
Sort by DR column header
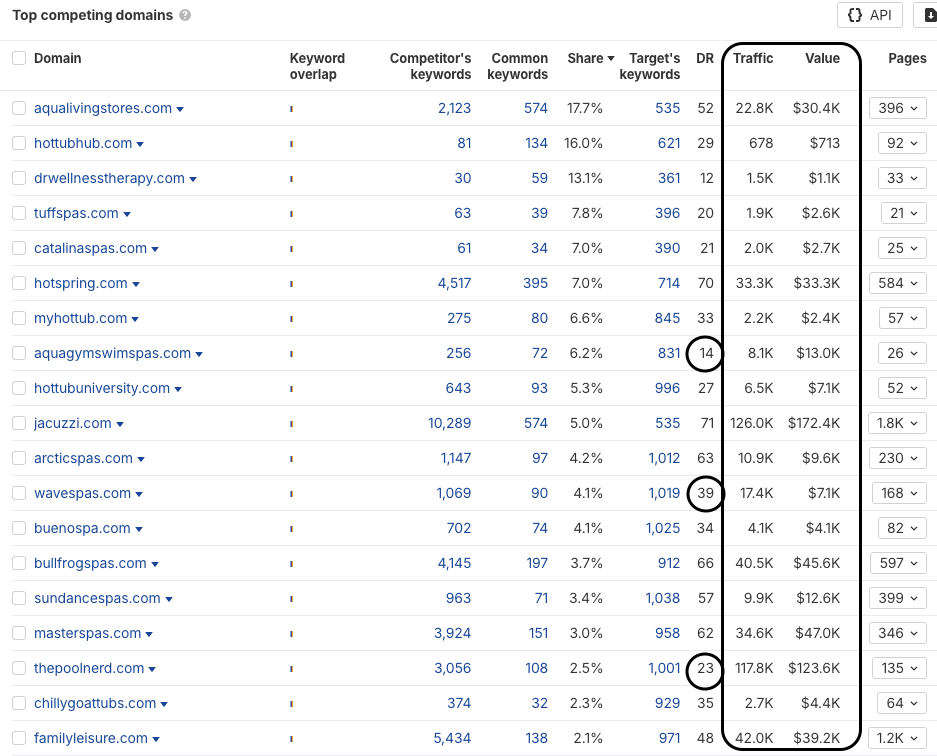point(705,58)
